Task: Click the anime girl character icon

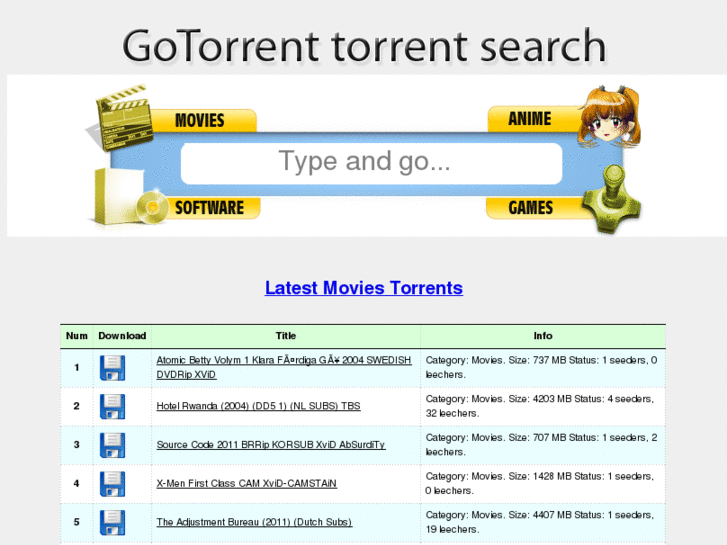Action: click(x=609, y=116)
